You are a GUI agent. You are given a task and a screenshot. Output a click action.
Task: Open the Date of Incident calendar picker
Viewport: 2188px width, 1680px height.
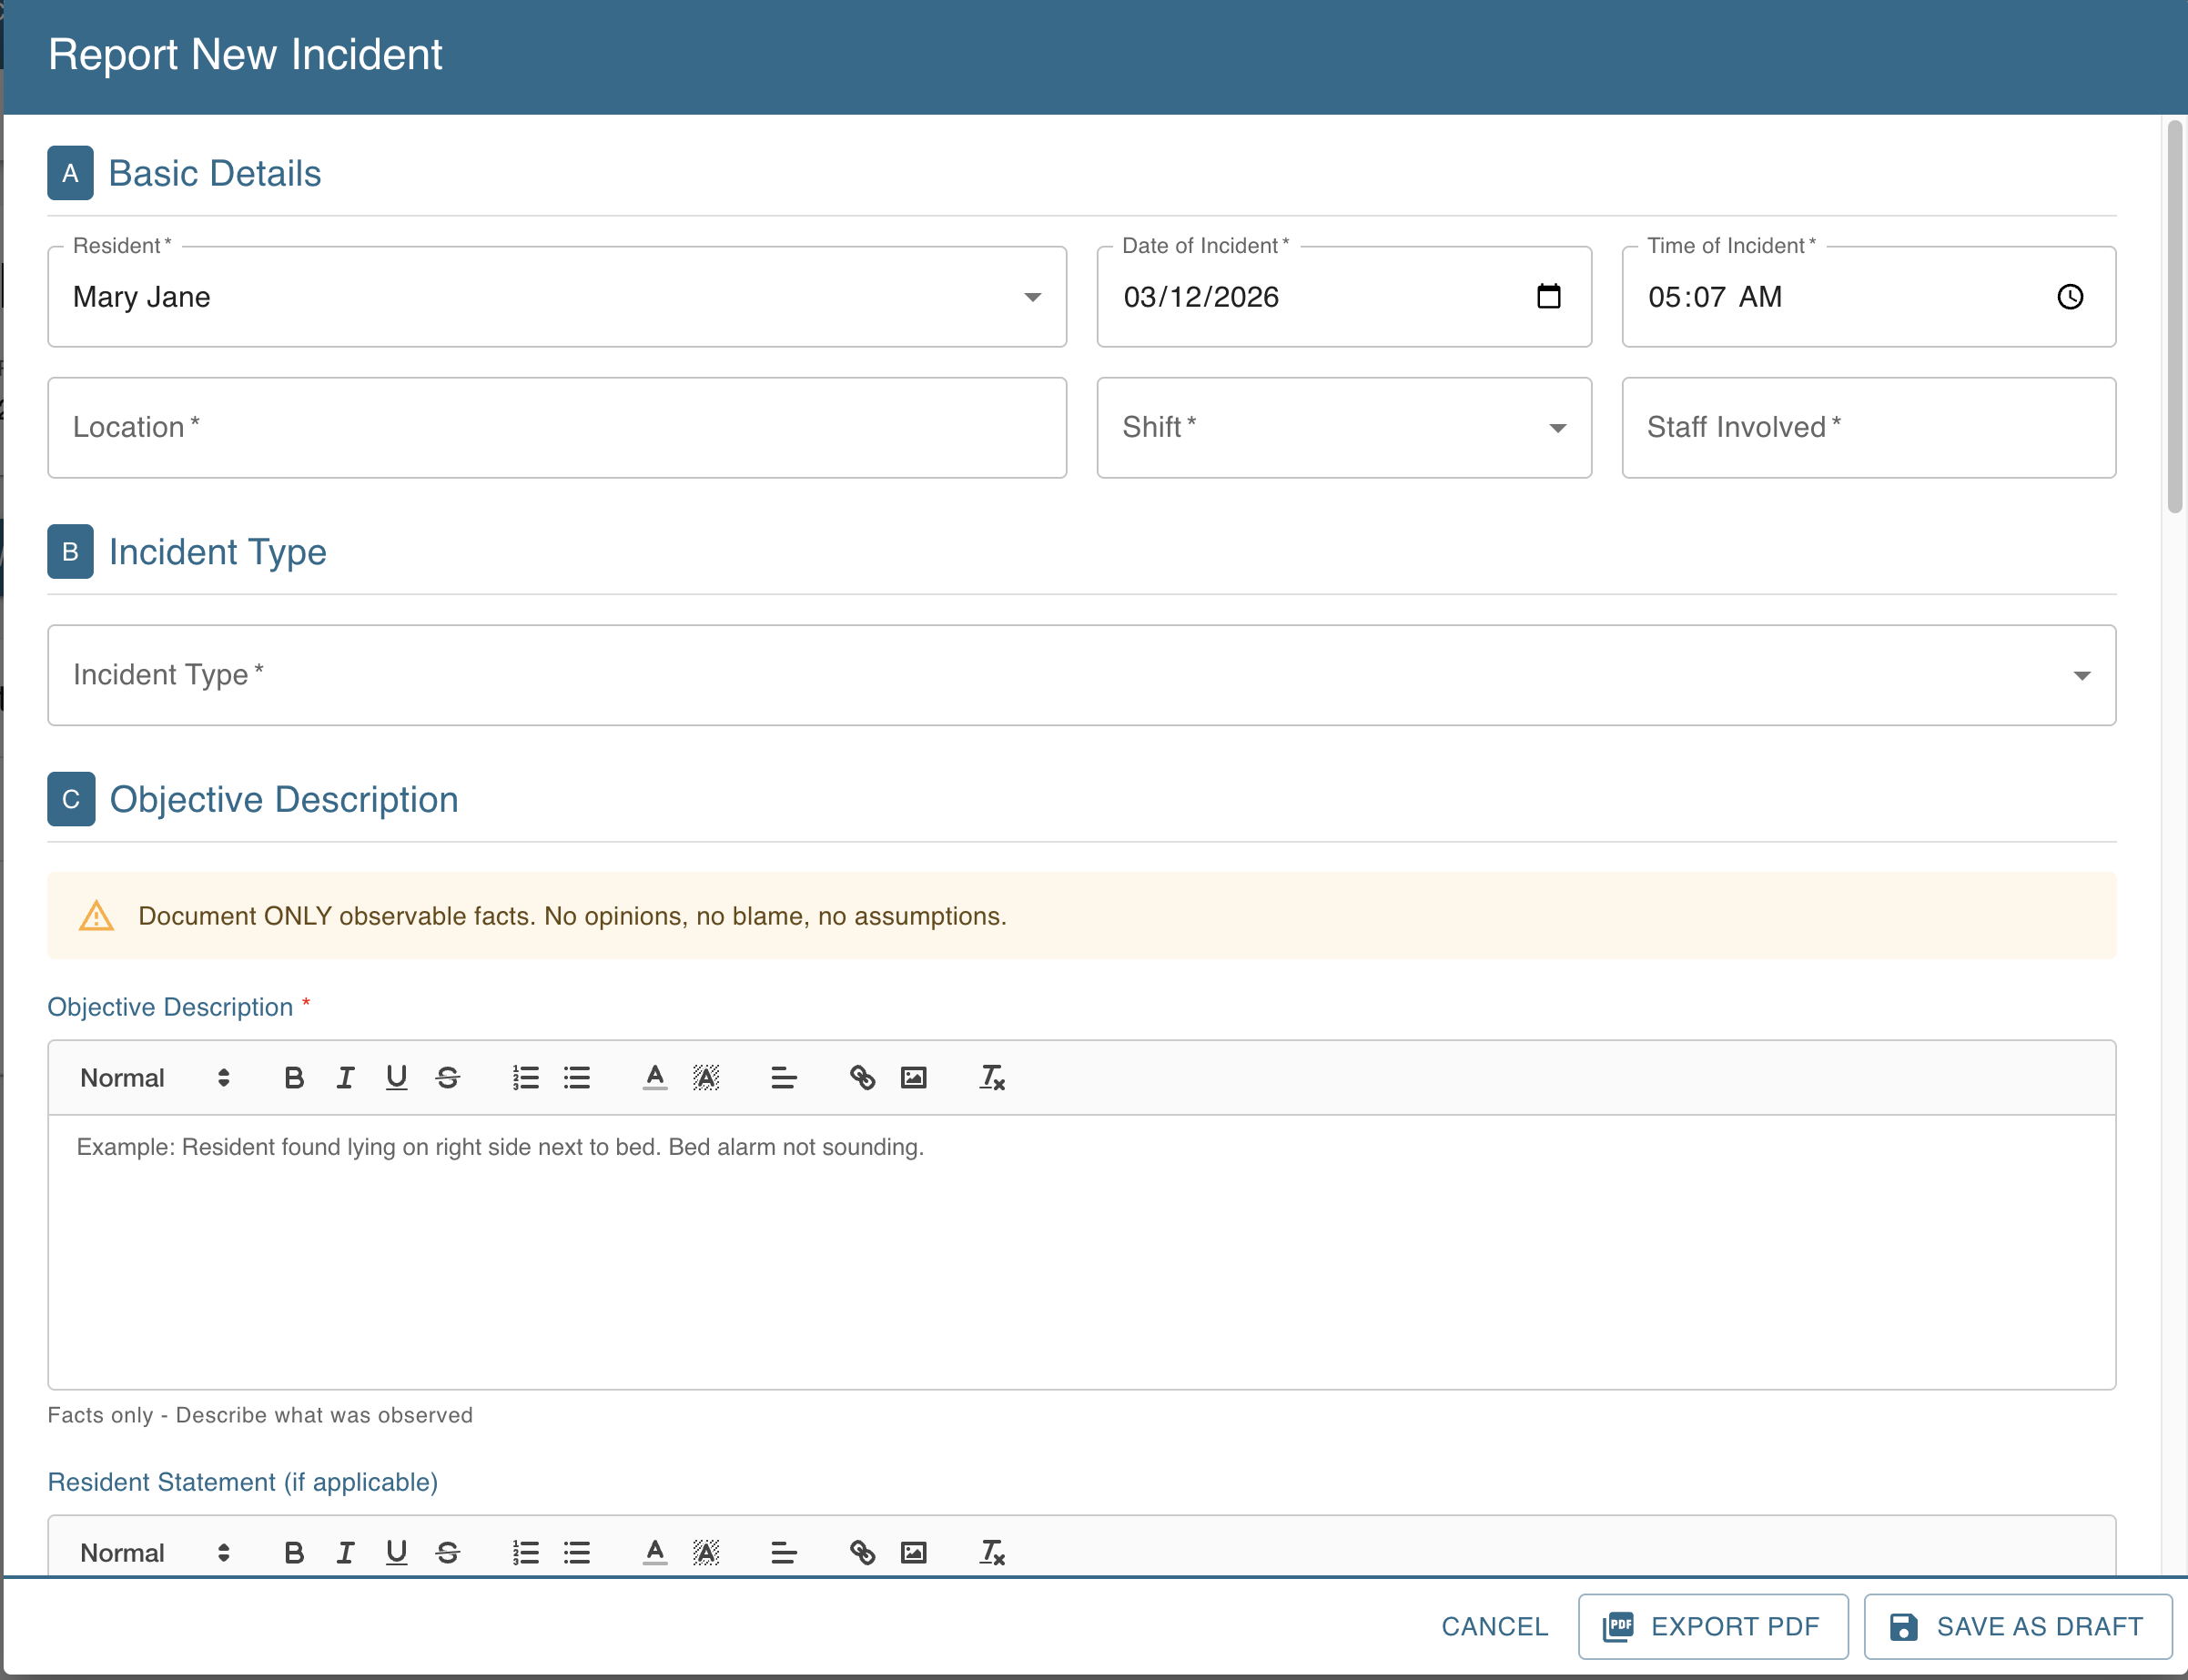click(x=1546, y=296)
